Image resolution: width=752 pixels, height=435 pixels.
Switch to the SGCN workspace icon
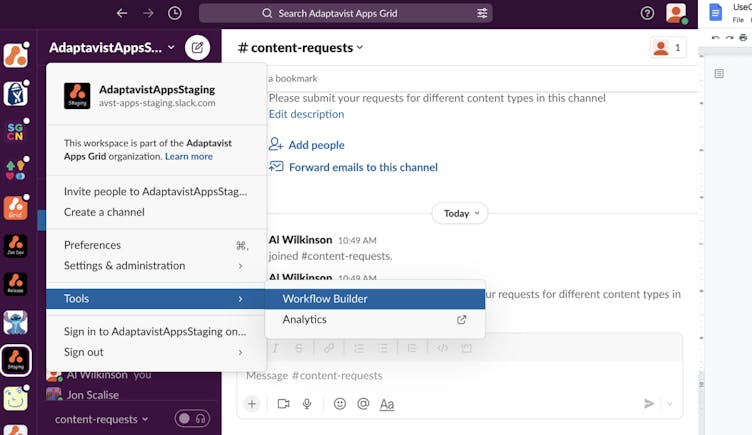15,131
